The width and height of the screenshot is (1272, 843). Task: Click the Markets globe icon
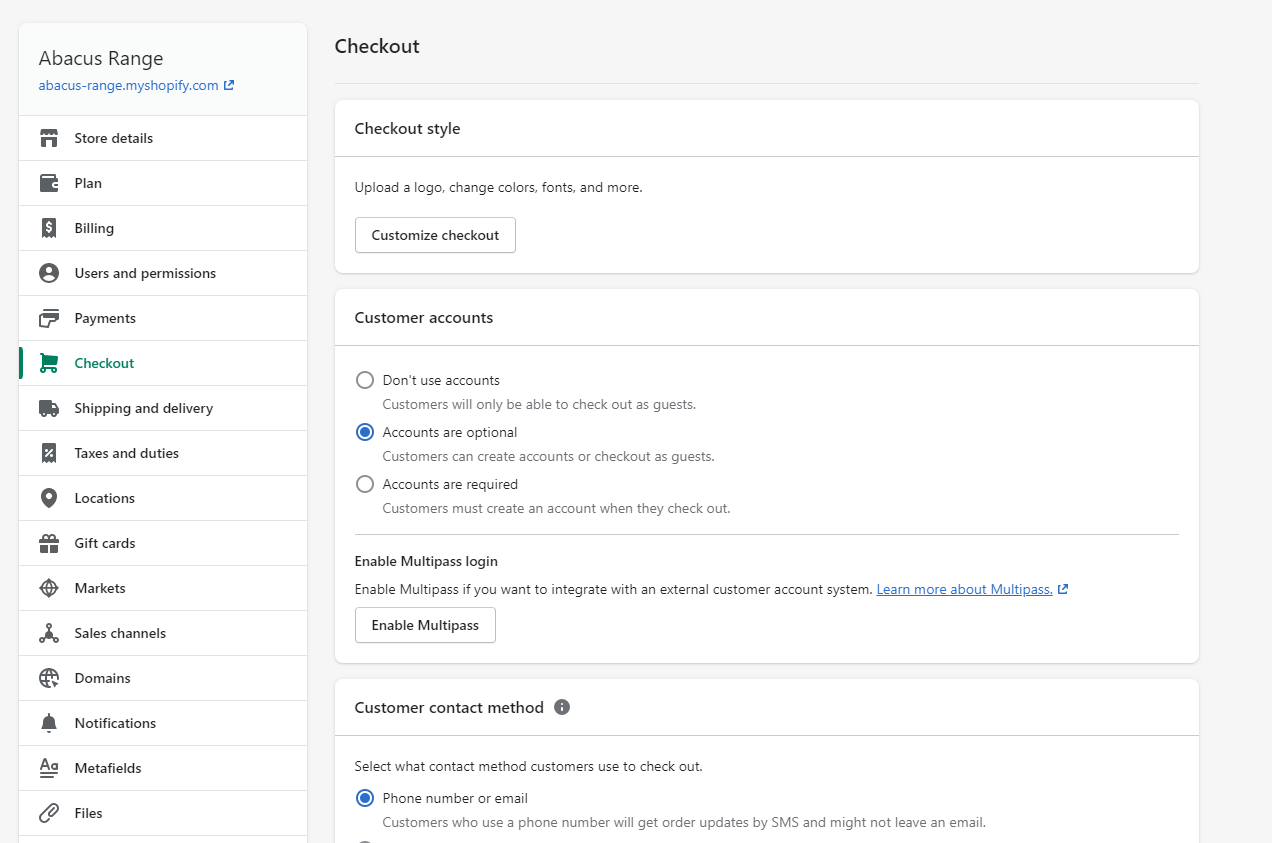49,588
